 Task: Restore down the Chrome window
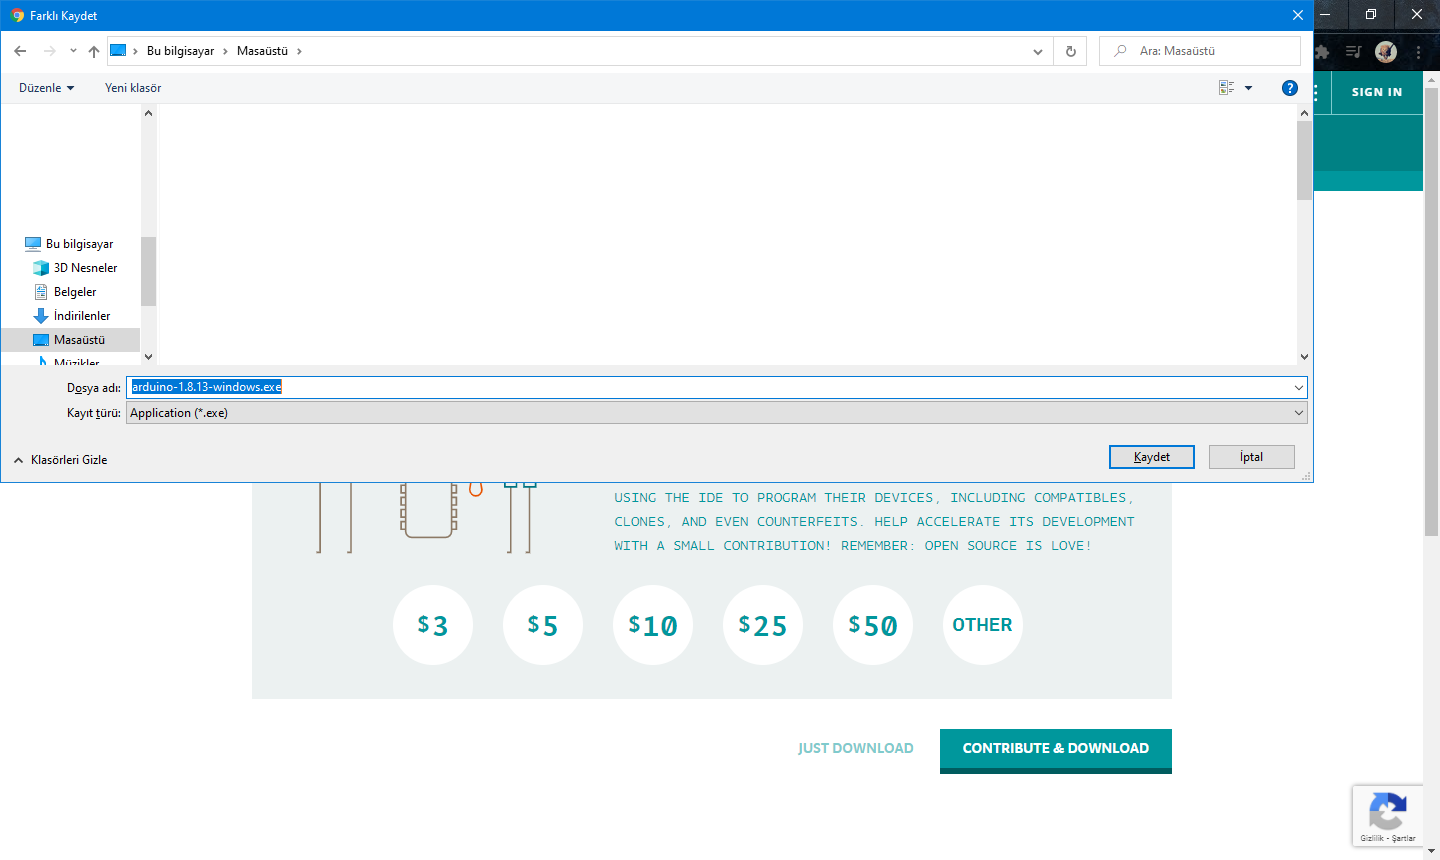point(1371,15)
